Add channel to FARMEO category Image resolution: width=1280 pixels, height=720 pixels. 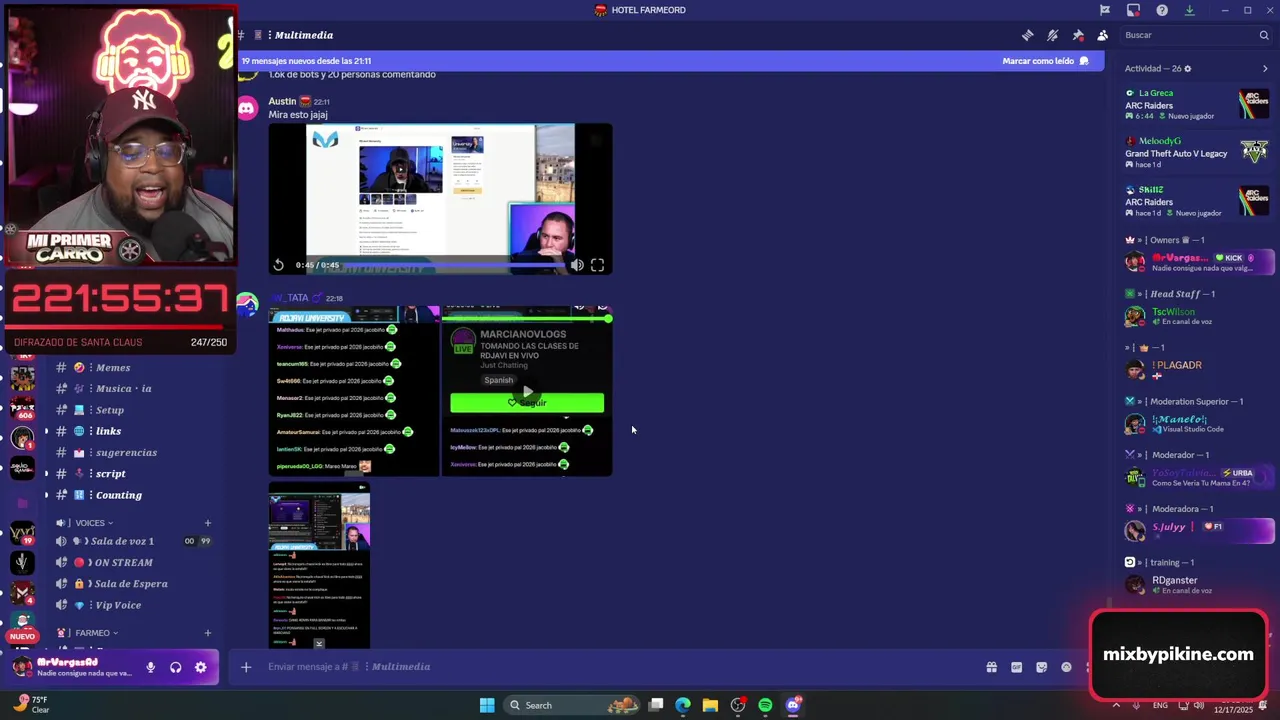tap(208, 633)
